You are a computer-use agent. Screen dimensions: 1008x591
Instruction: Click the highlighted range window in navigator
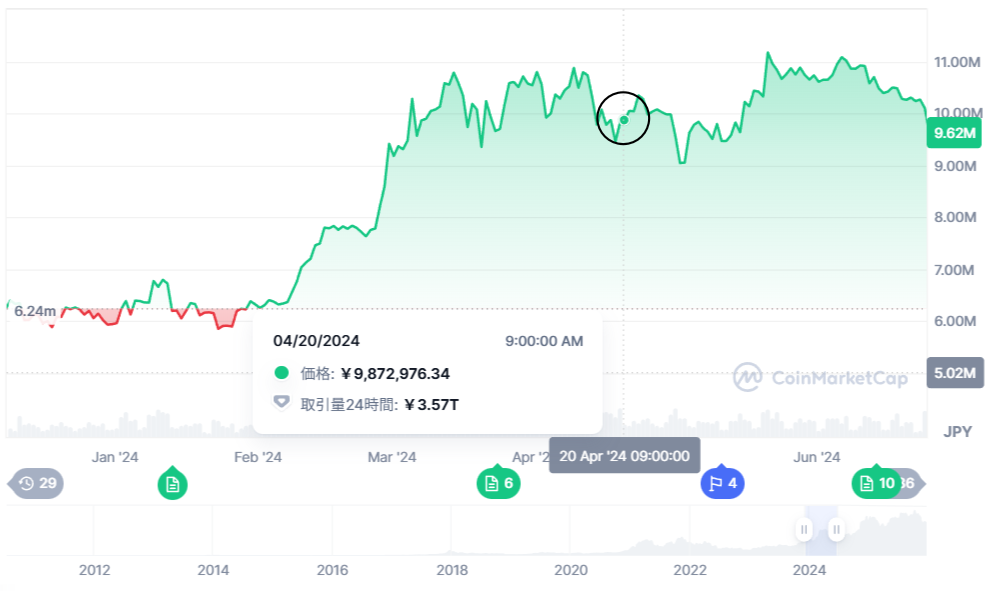point(820,530)
